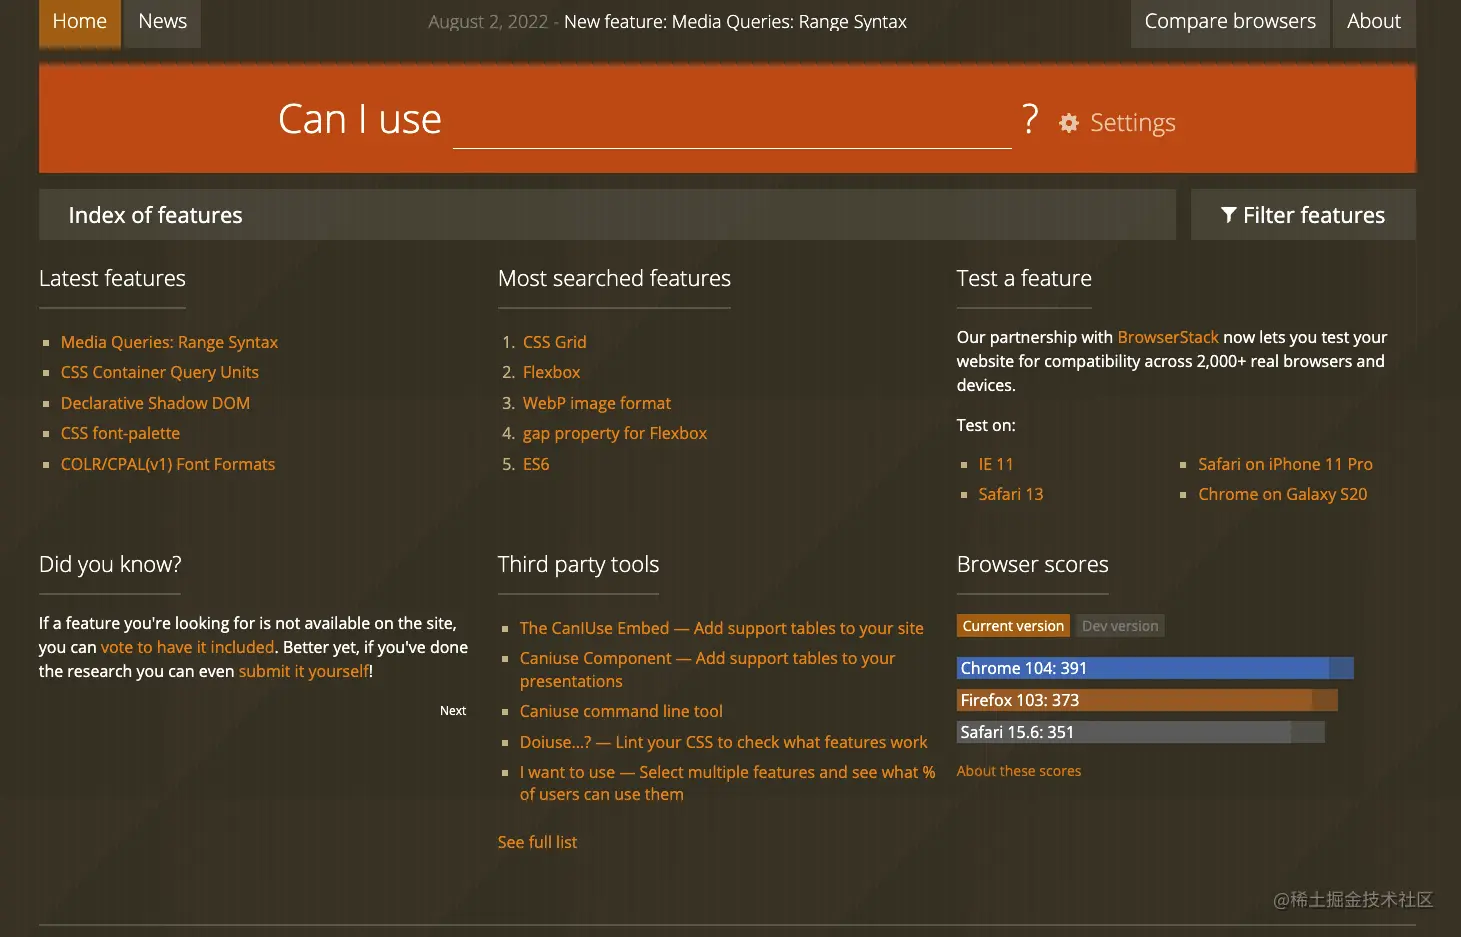The image size is (1461, 937).
Task: Open the Home tab
Action: [80, 22]
